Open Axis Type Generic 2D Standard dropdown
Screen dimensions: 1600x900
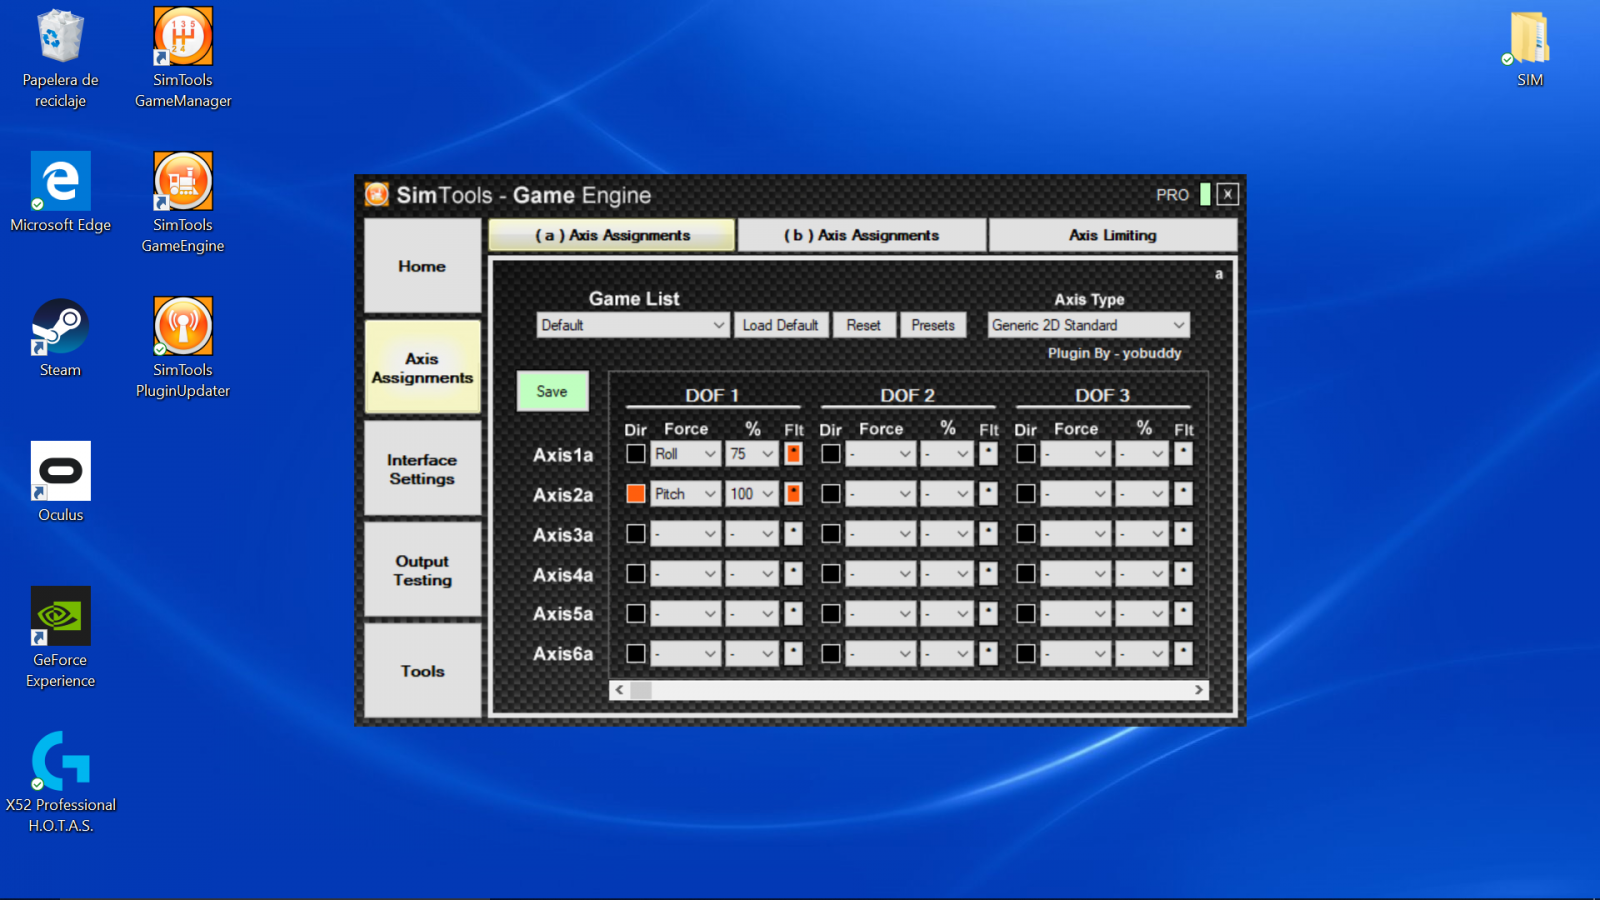(x=1088, y=325)
